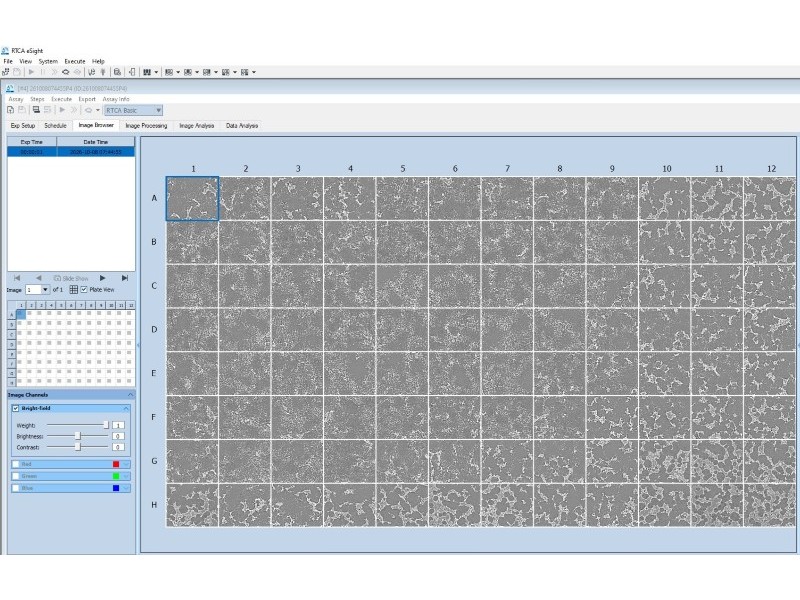
Task: Click the new assay file icon in sub-toolbar
Action: (x=11, y=110)
